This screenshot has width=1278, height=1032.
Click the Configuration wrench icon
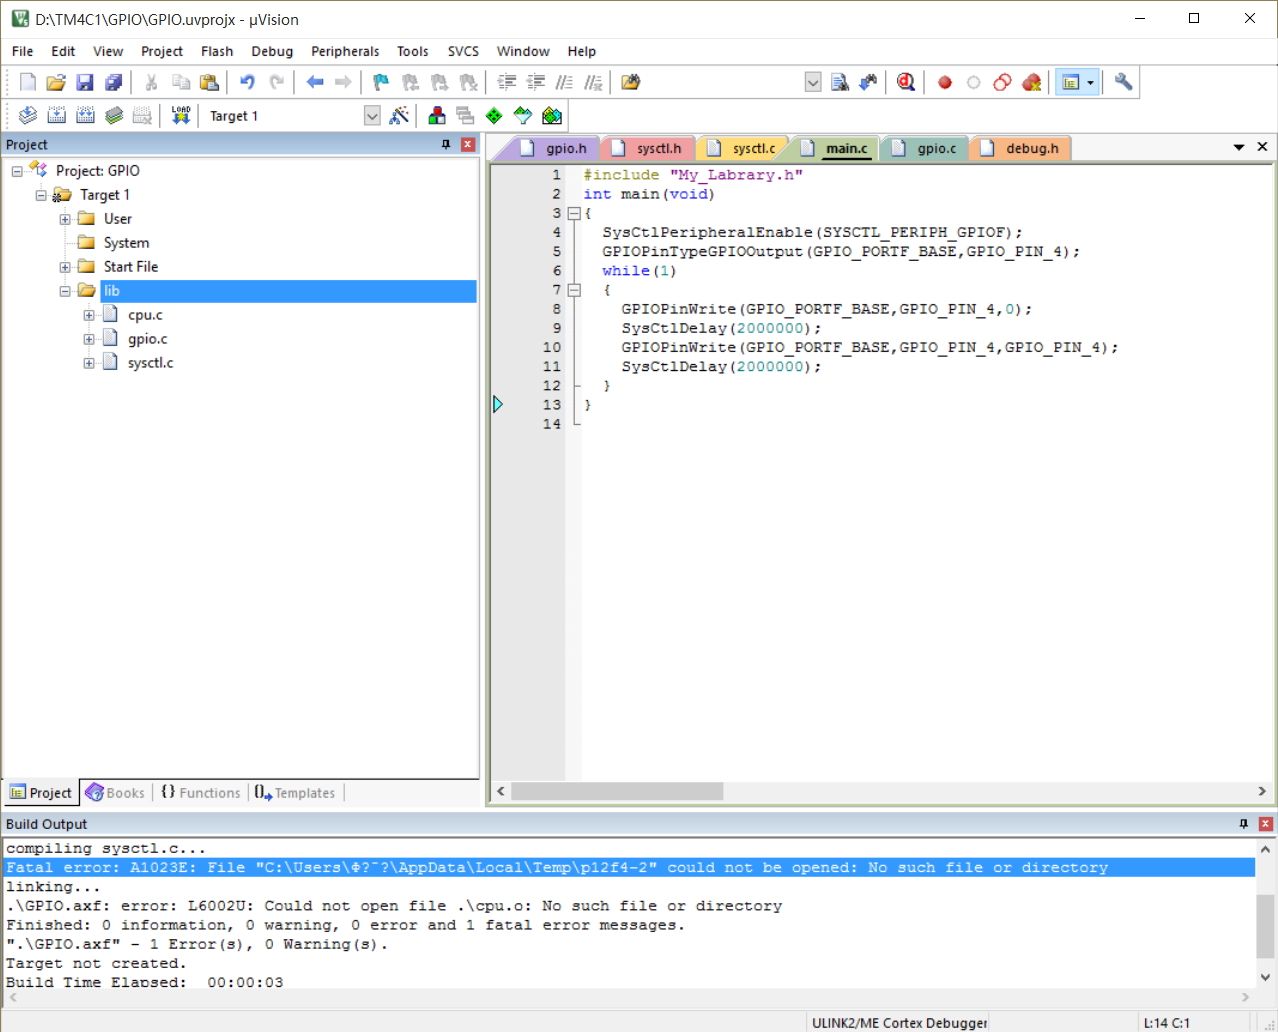point(1123,82)
